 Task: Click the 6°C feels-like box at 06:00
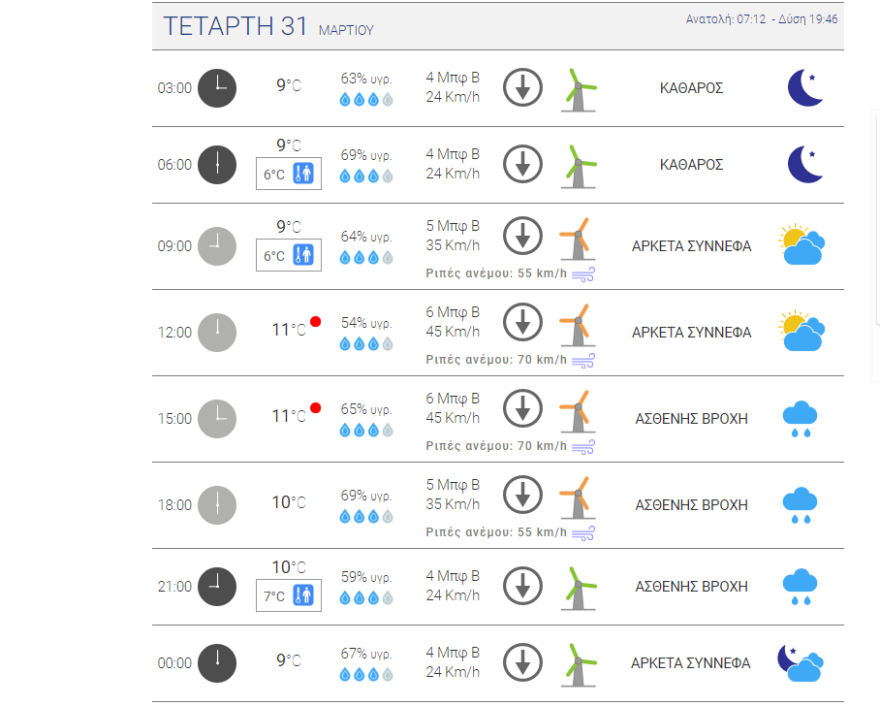click(288, 174)
